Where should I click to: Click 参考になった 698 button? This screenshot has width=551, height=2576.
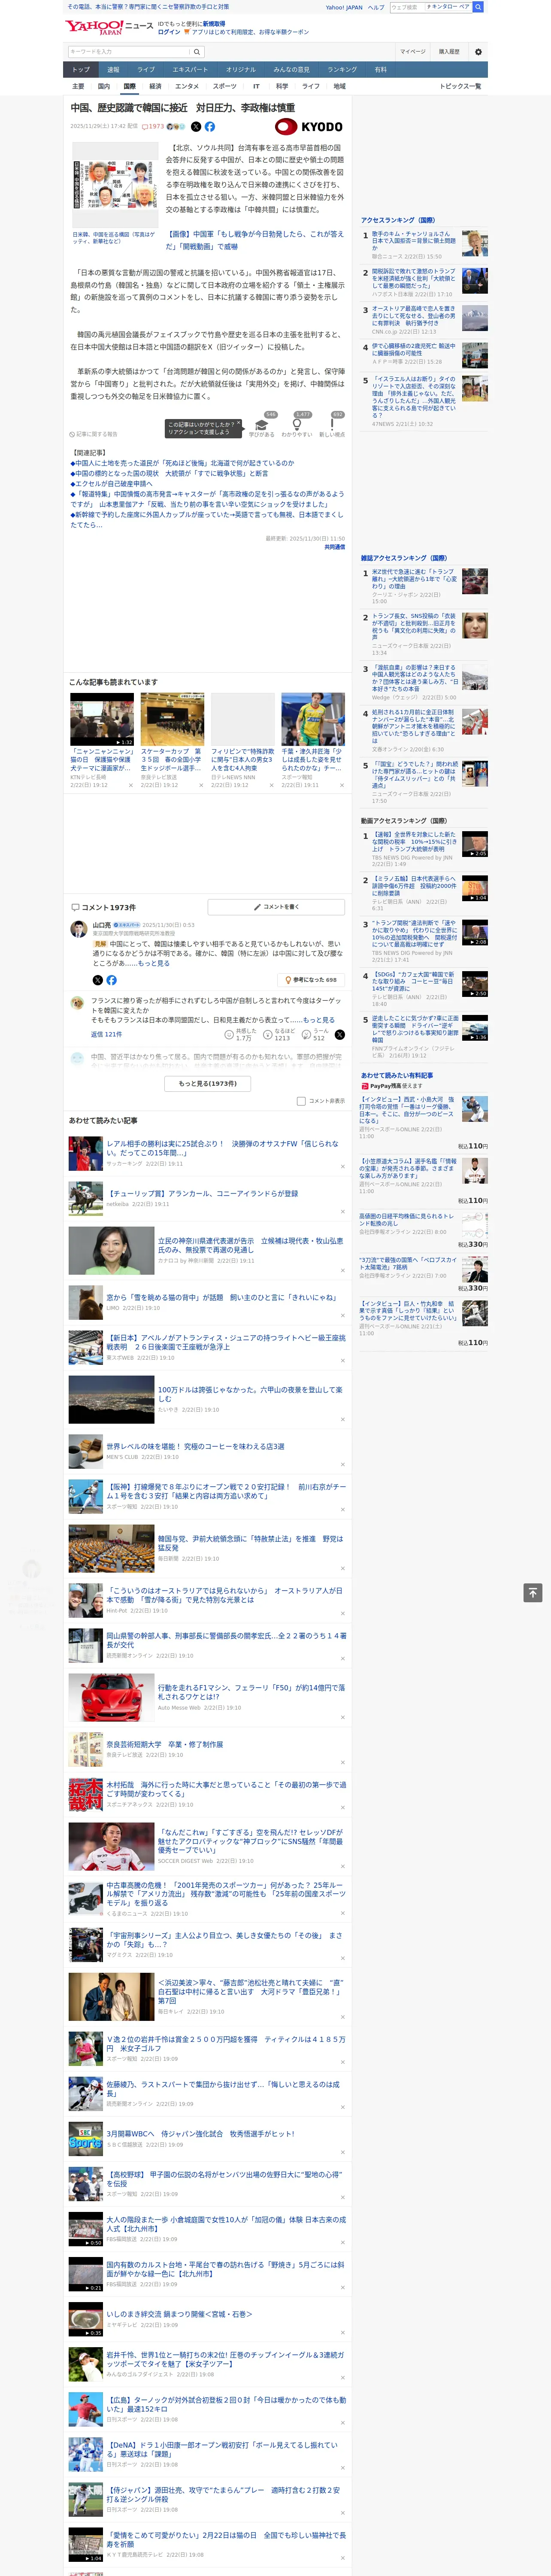311,980
